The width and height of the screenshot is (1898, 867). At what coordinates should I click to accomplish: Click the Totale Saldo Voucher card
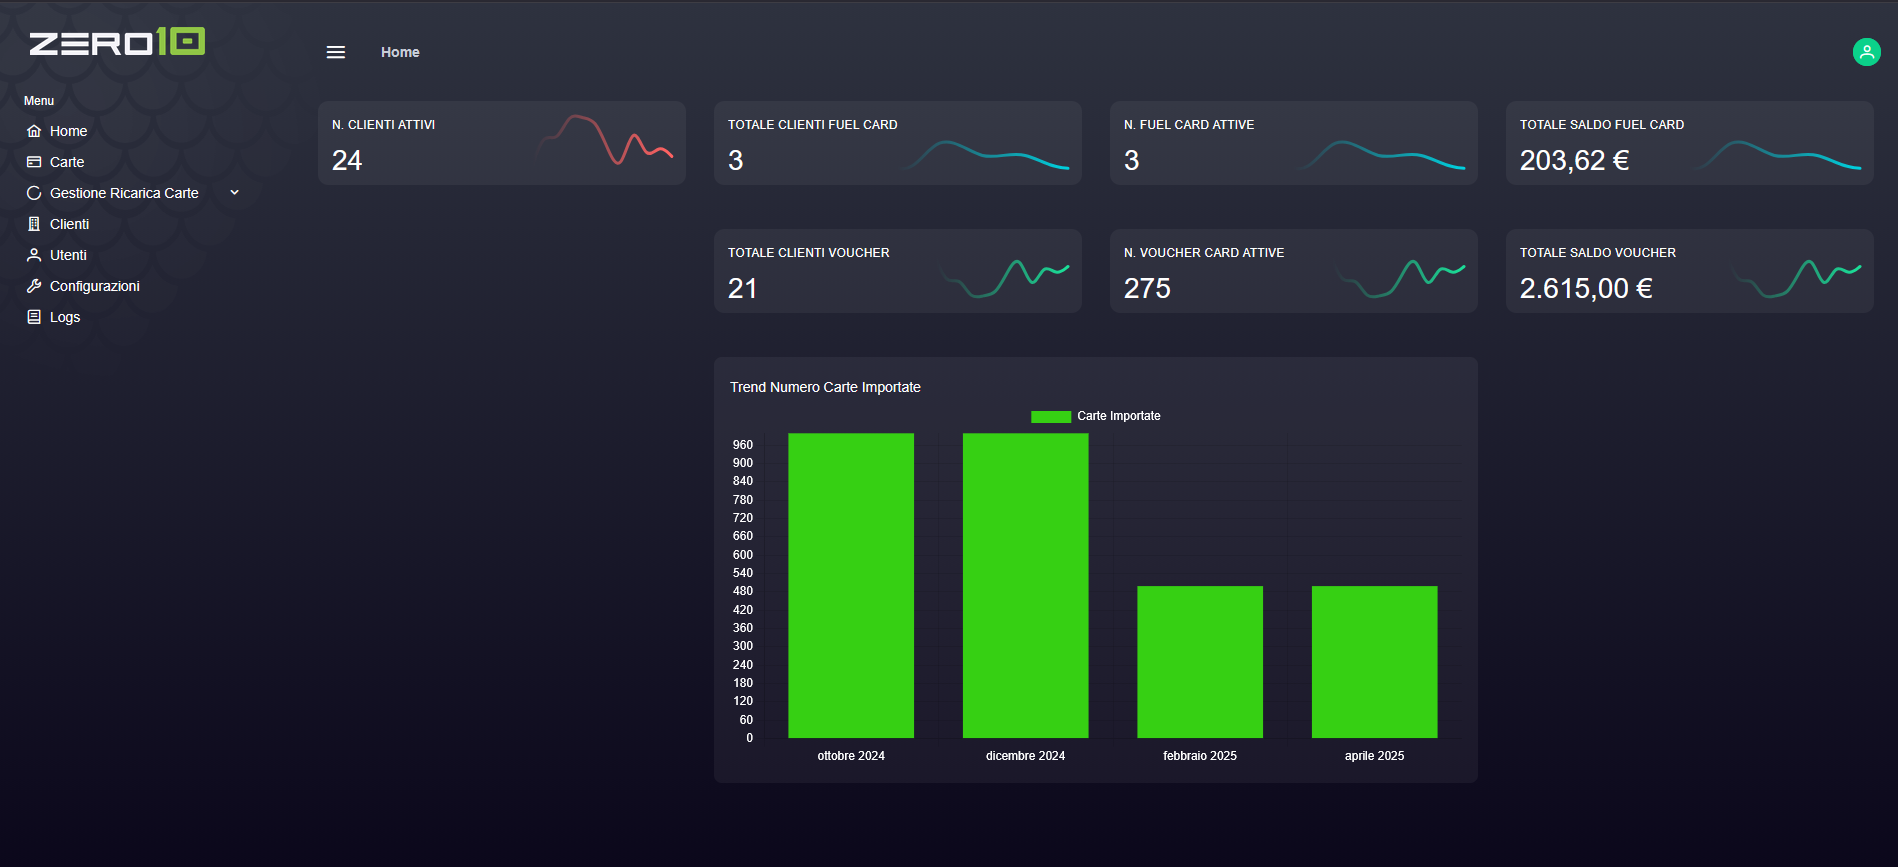pos(1689,271)
